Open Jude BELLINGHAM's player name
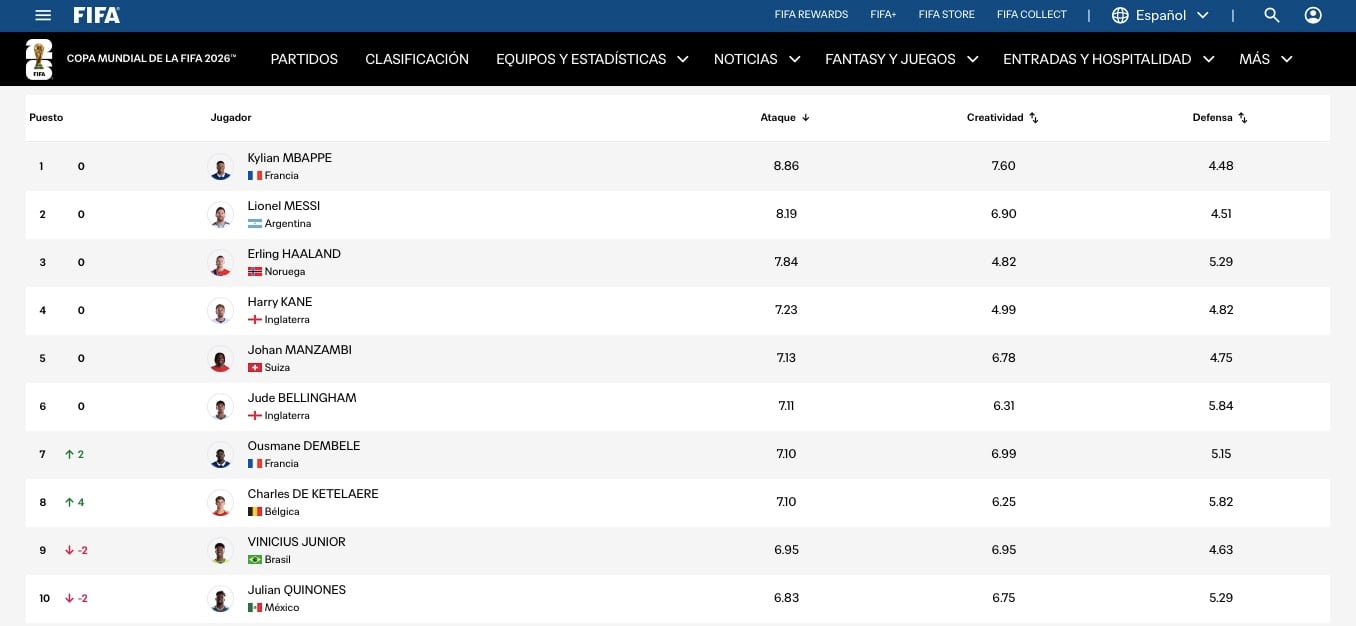This screenshot has width=1356, height=626. 302,398
